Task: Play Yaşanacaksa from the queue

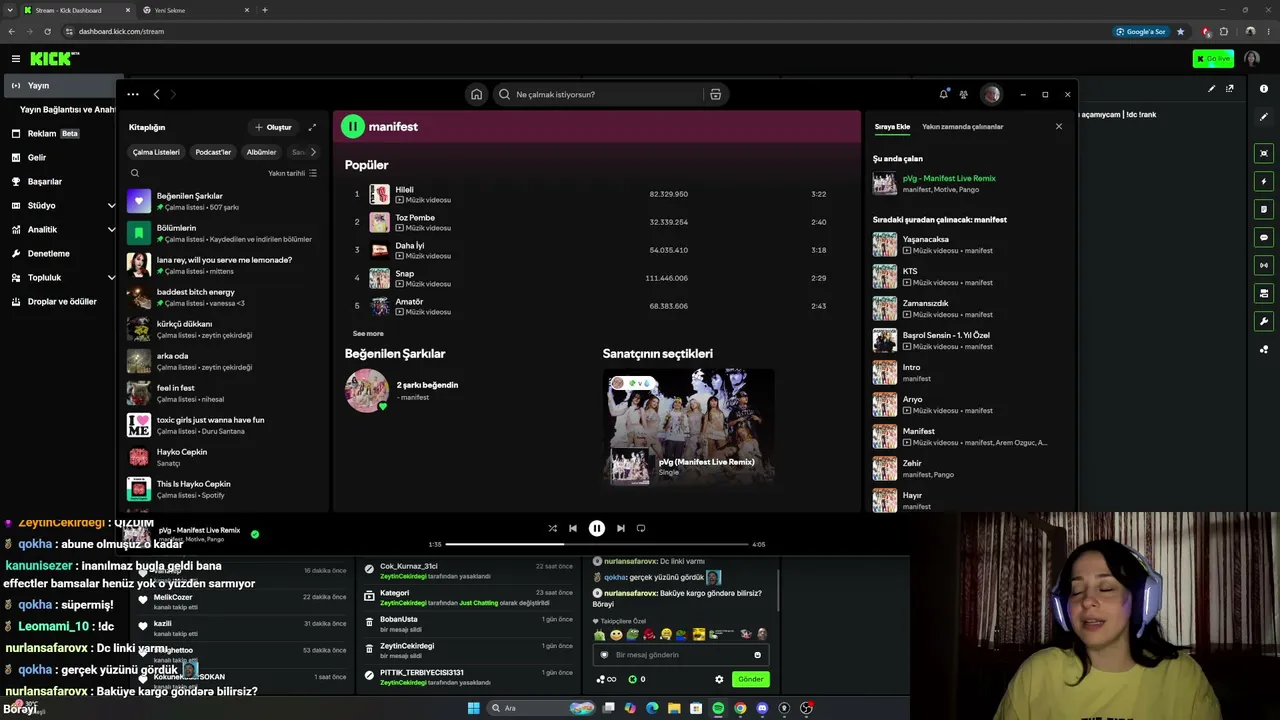Action: [966, 245]
